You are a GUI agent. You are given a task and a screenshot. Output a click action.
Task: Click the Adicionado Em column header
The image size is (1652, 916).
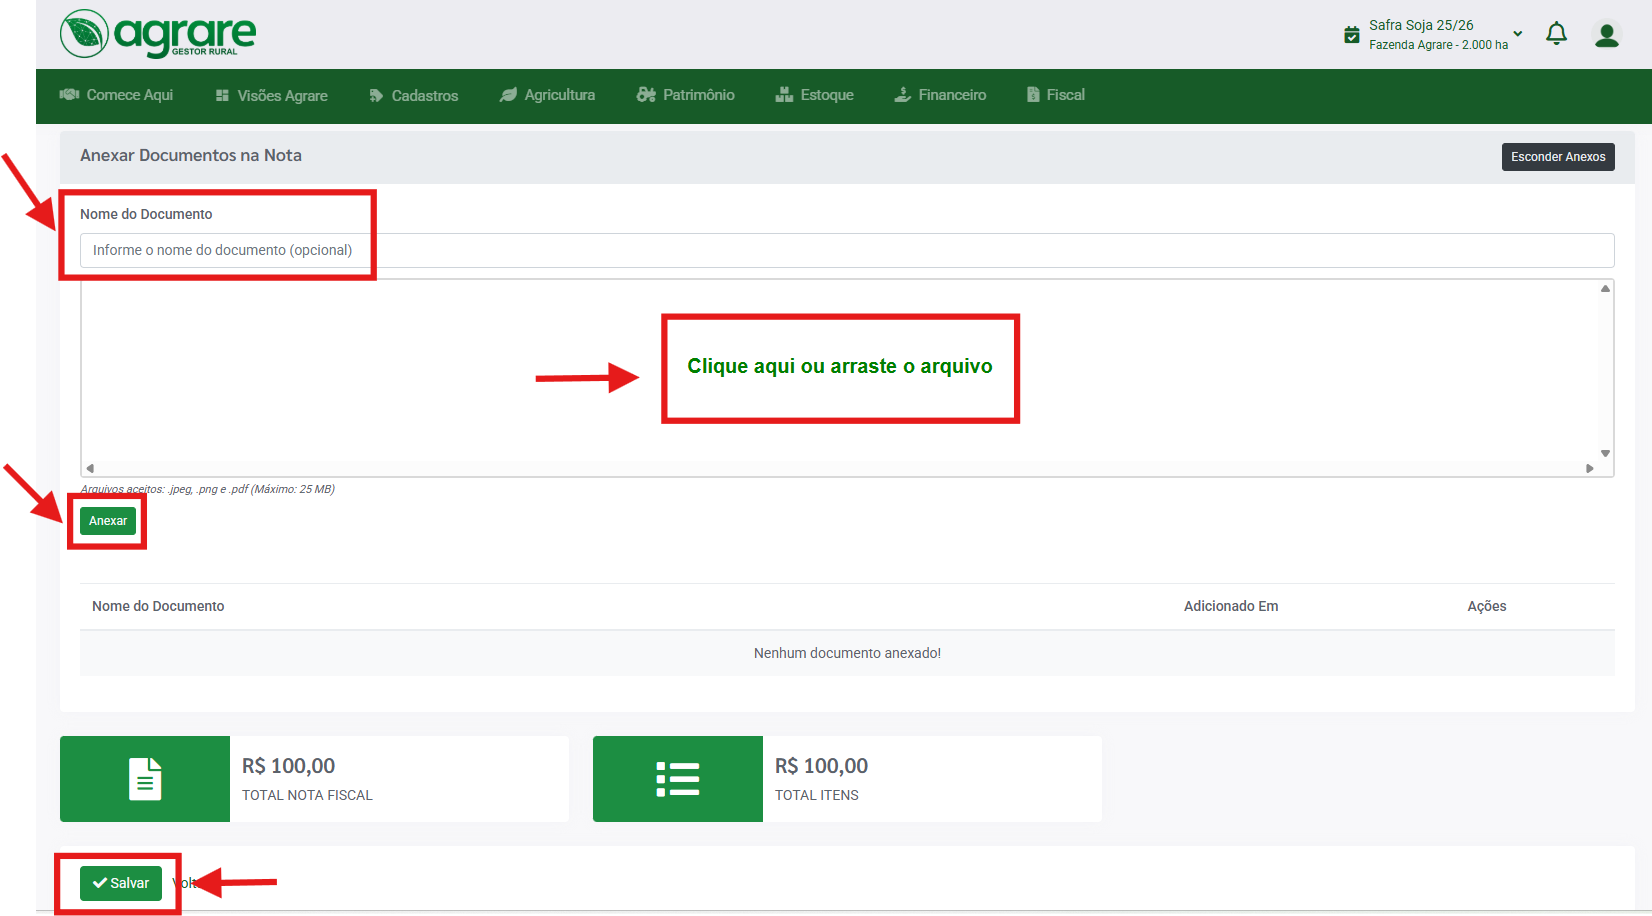(1231, 606)
